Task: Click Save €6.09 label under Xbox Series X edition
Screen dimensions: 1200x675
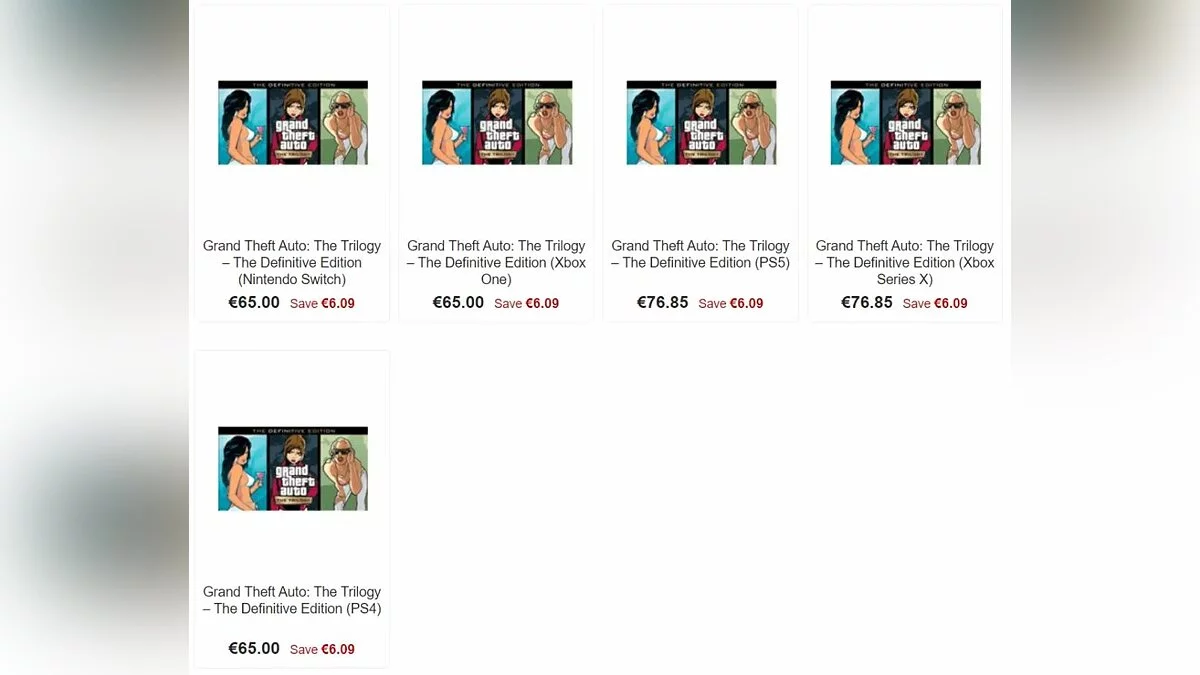Action: (935, 303)
